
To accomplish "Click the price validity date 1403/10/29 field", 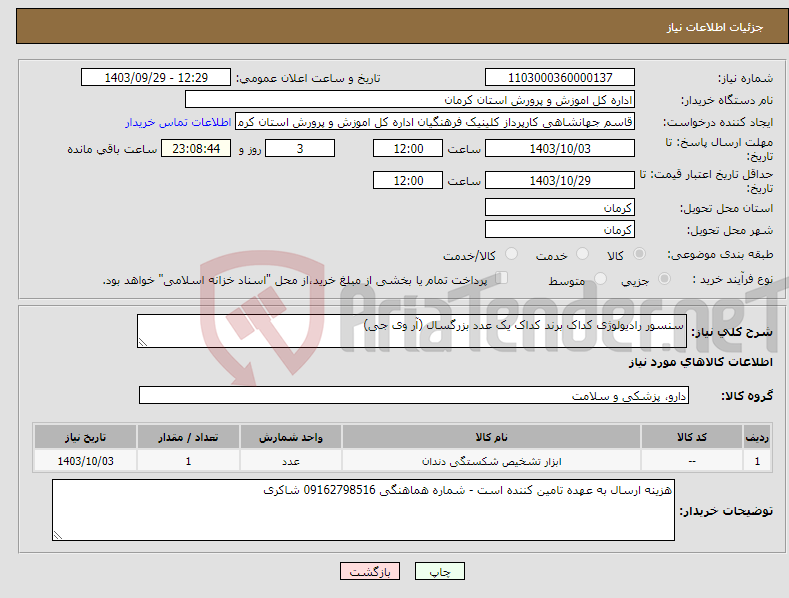I will pyautogui.click(x=560, y=180).
